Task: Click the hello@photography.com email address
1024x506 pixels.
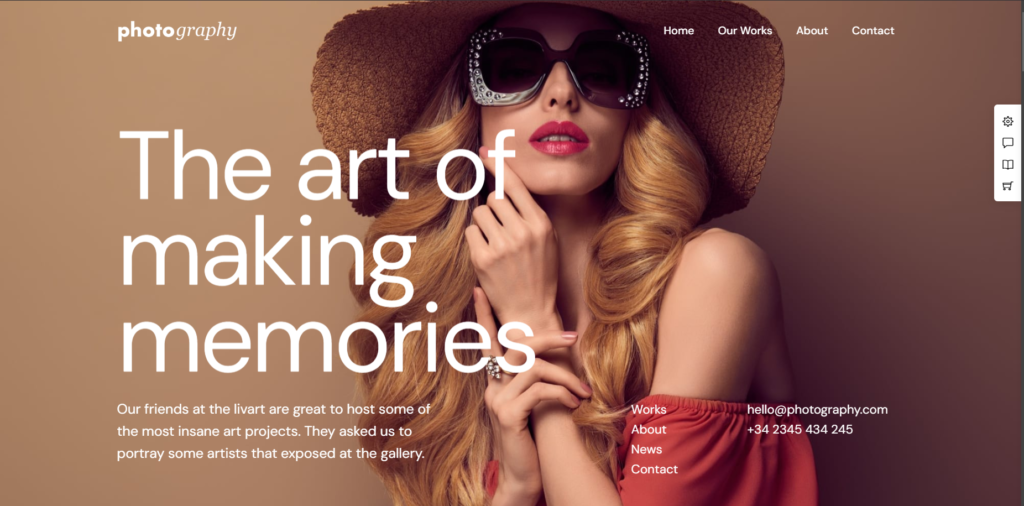Action: coord(818,409)
